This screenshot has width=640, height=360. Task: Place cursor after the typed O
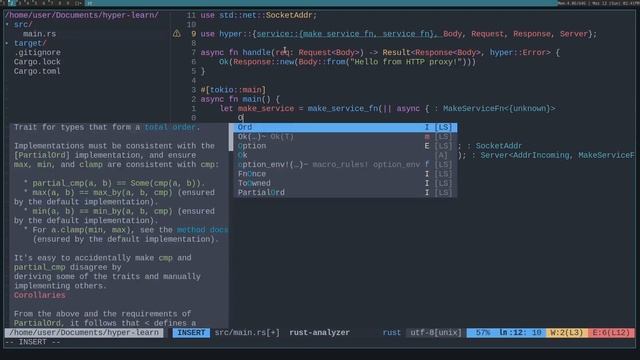click(x=243, y=118)
